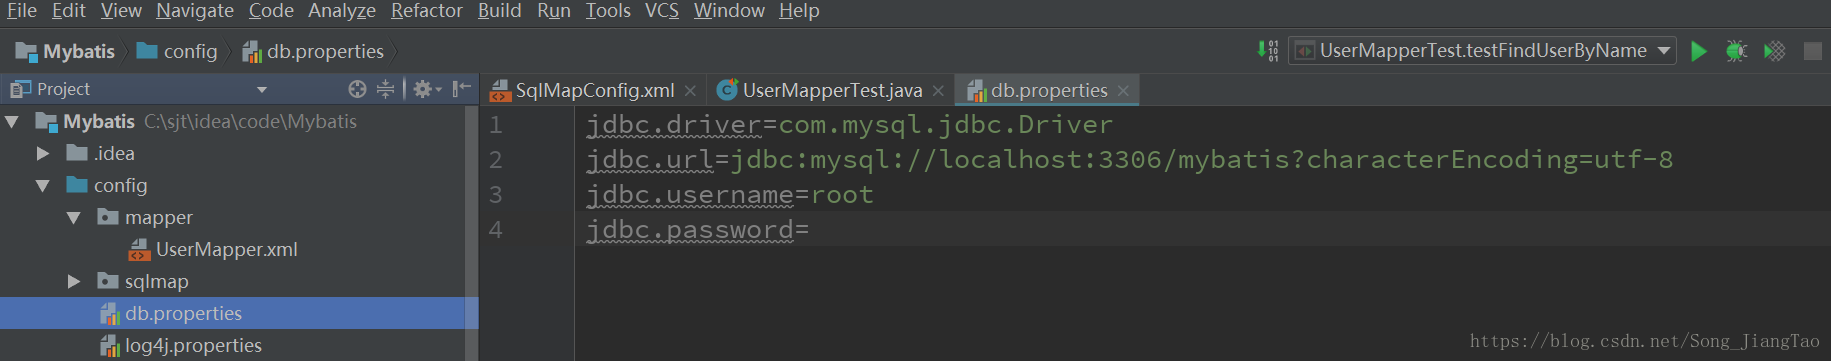
Task: Click db.properties breadcrumb in navigation bar
Action: point(313,52)
